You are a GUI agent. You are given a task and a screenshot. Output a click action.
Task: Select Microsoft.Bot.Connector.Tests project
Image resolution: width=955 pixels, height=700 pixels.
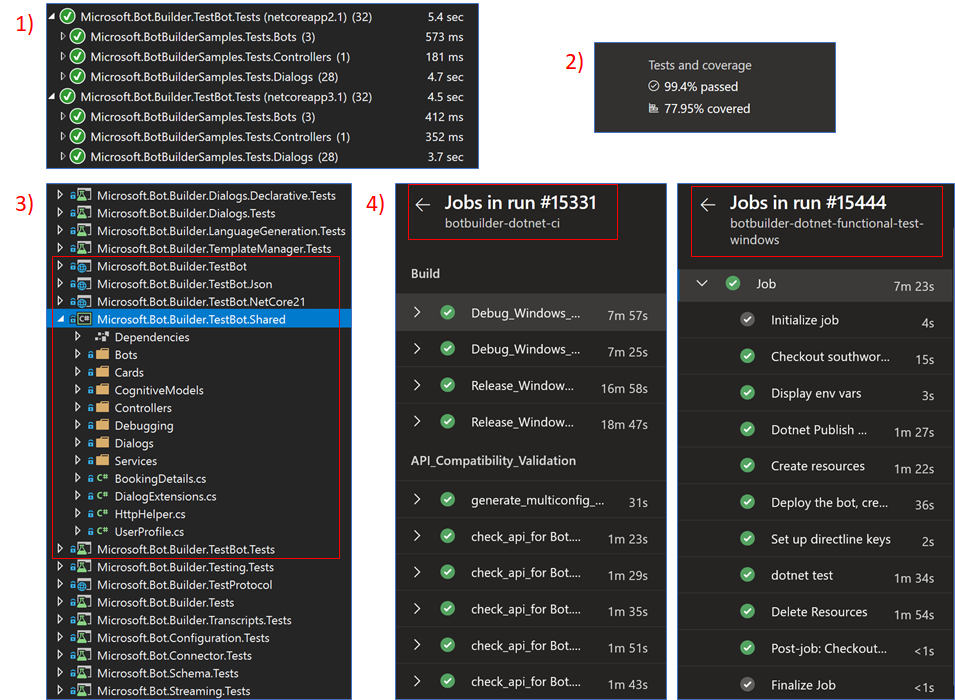(174, 656)
